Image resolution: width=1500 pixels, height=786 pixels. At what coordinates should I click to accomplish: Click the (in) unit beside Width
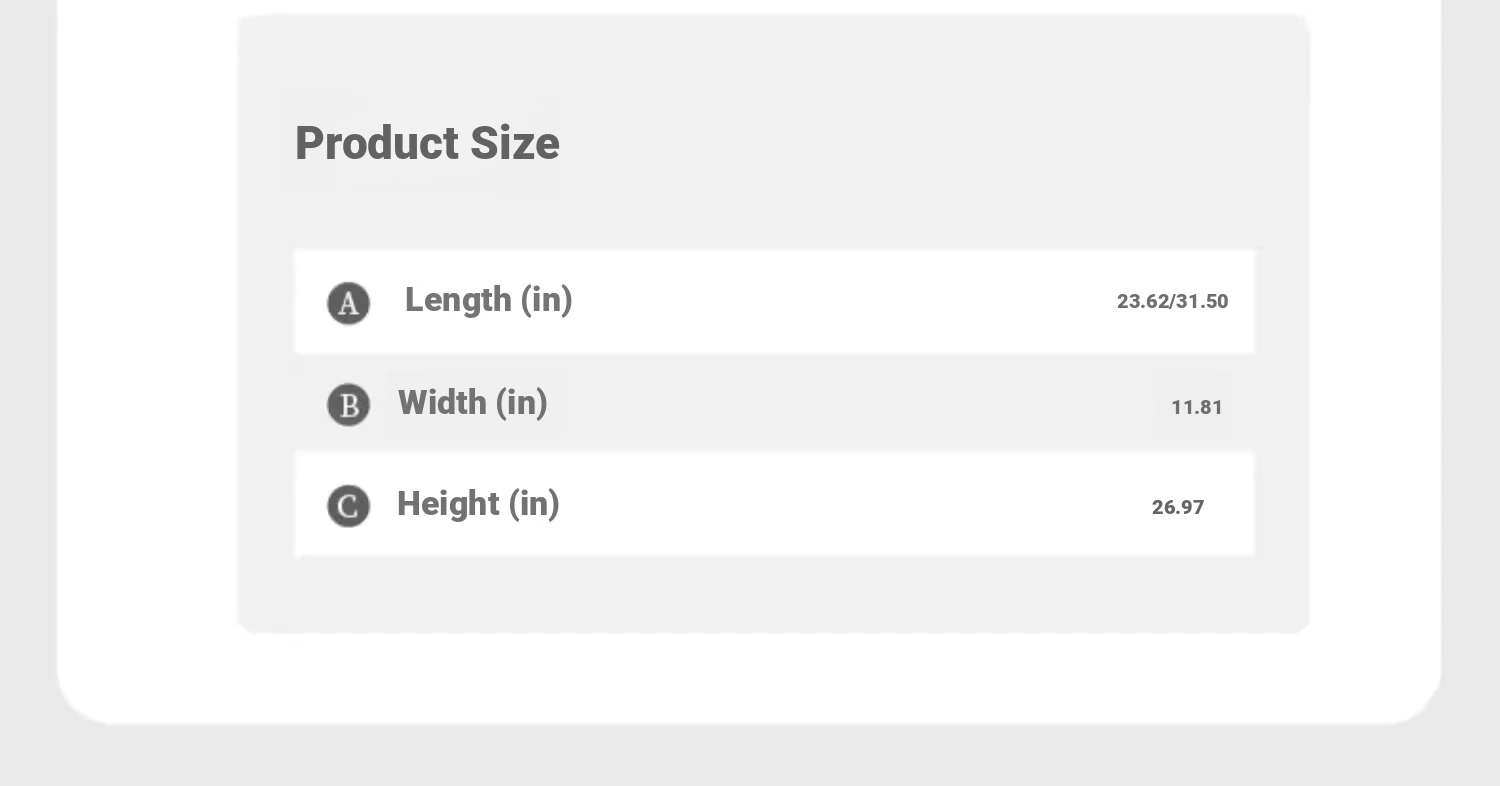522,403
